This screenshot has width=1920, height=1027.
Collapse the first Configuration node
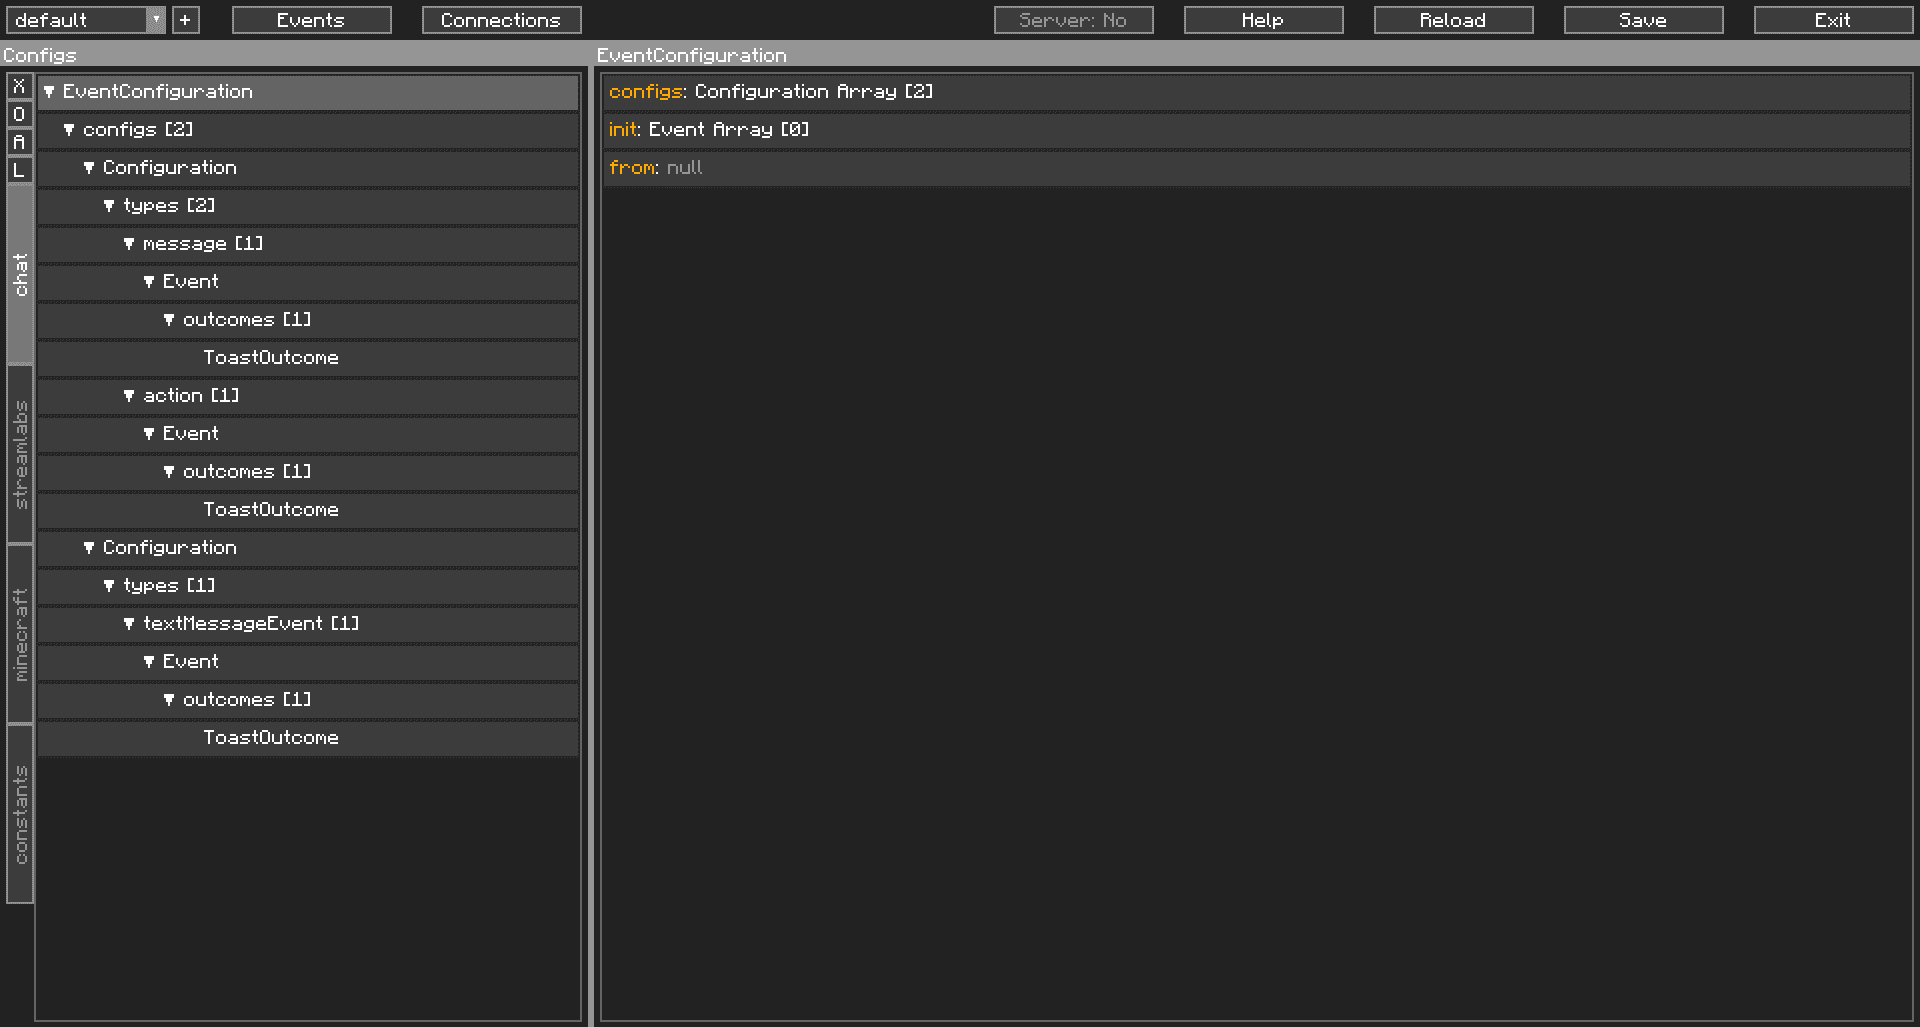[x=89, y=168]
